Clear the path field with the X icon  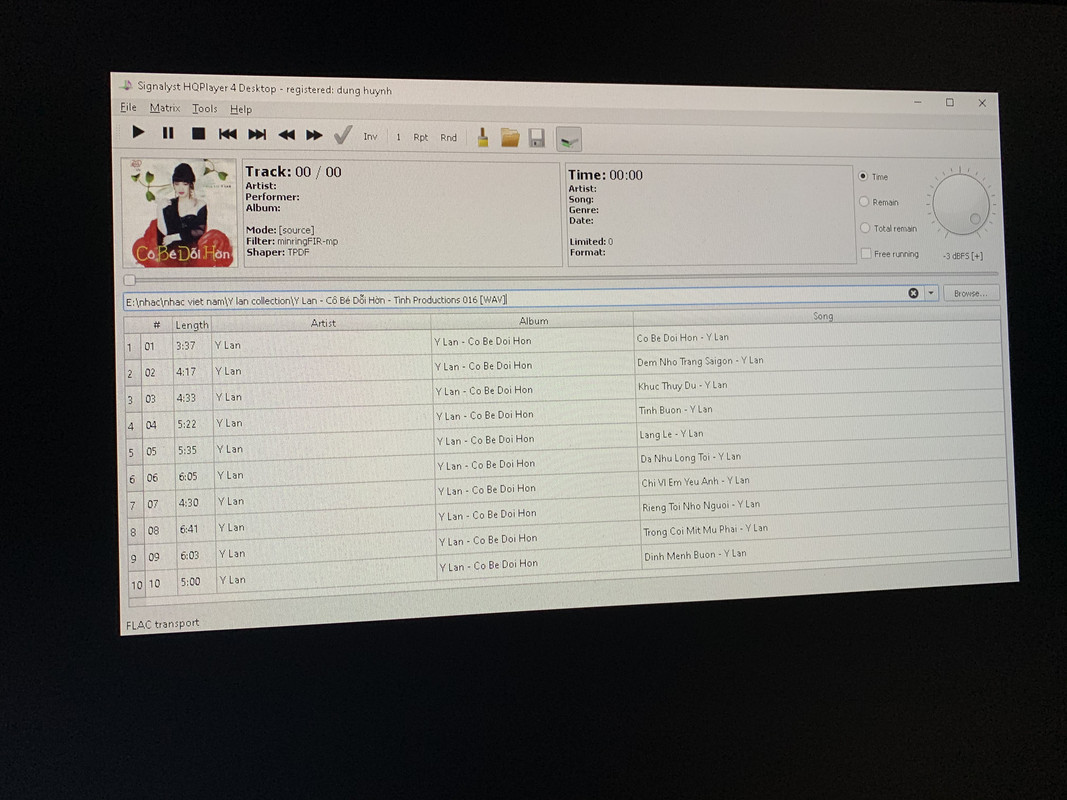(x=913, y=293)
